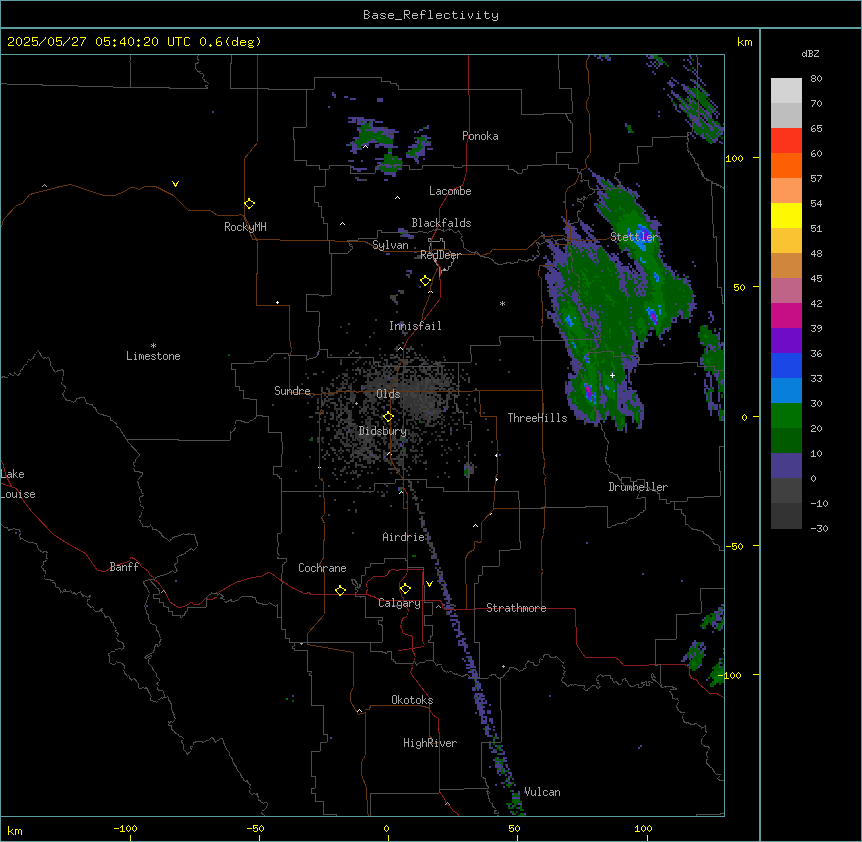Click the Limestone label
This screenshot has height=842, width=862.
click(153, 356)
